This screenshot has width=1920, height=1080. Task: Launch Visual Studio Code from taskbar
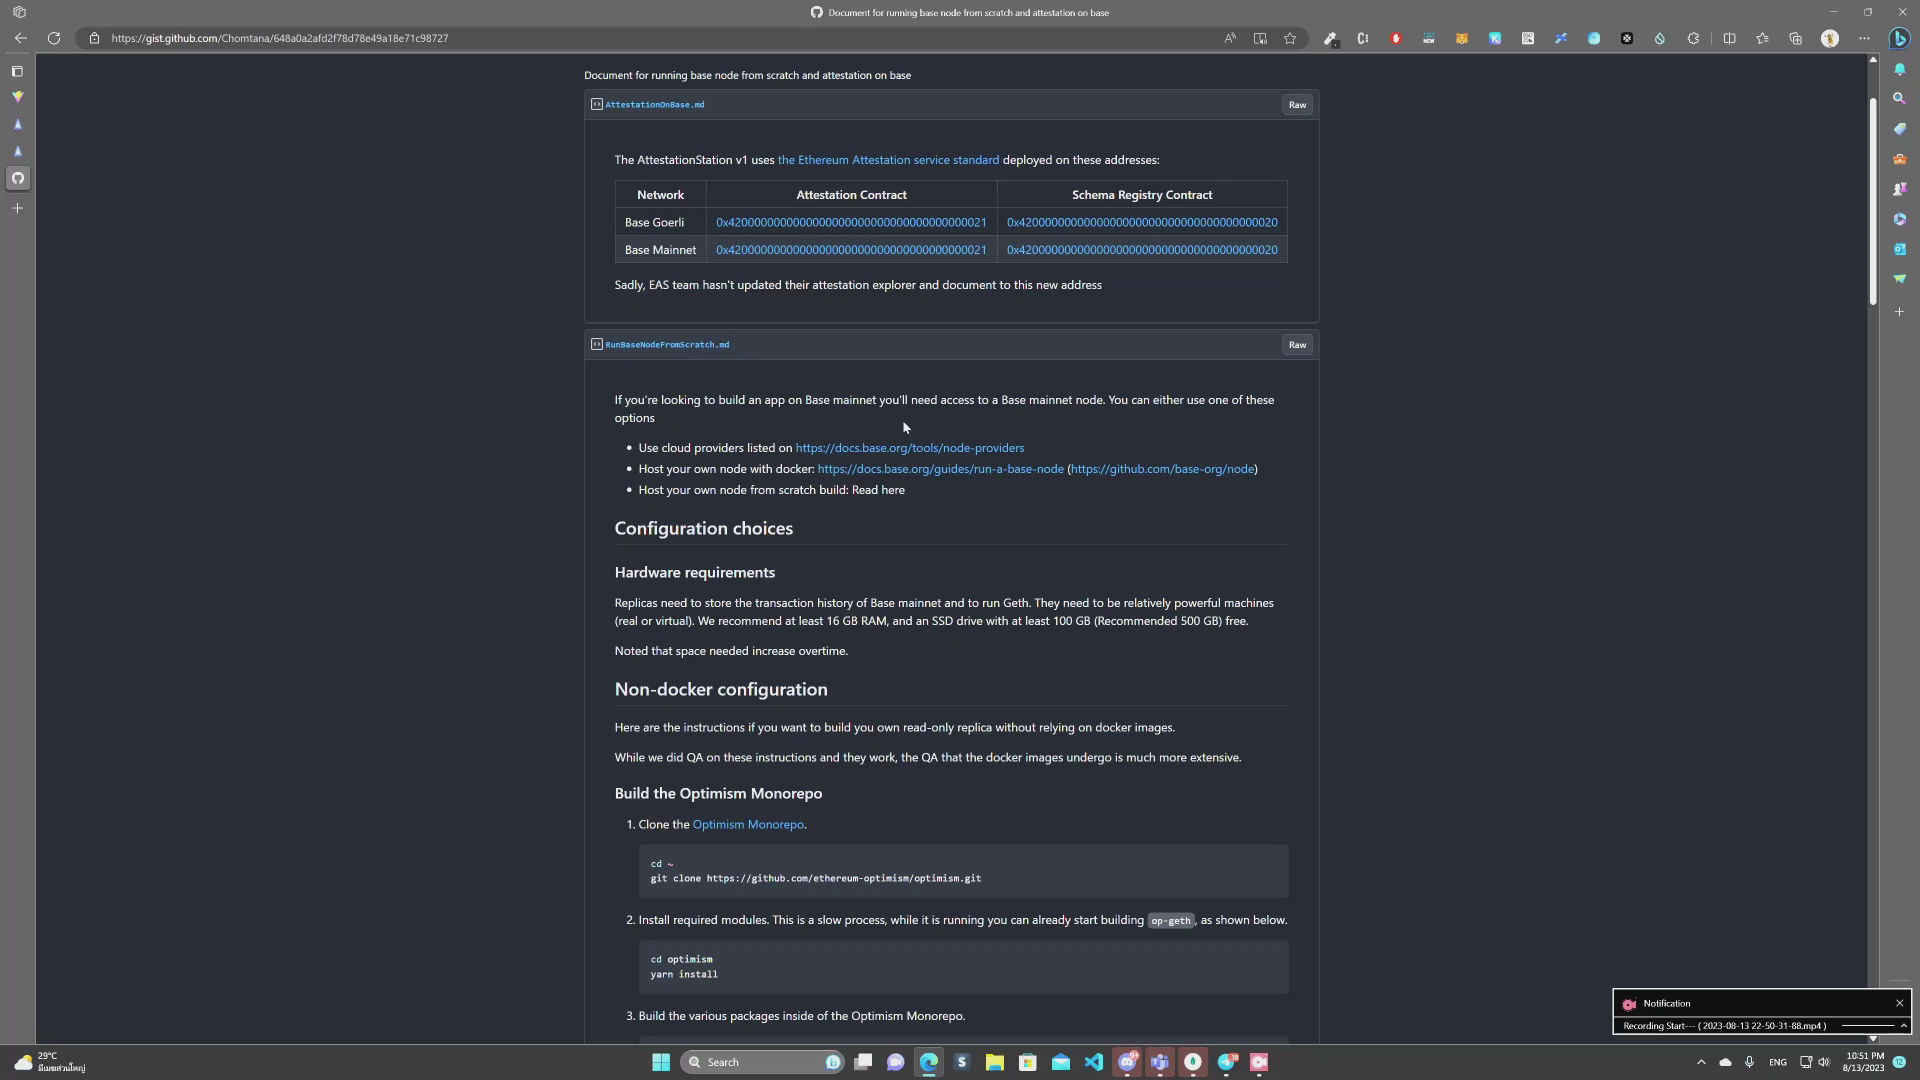1093,1062
